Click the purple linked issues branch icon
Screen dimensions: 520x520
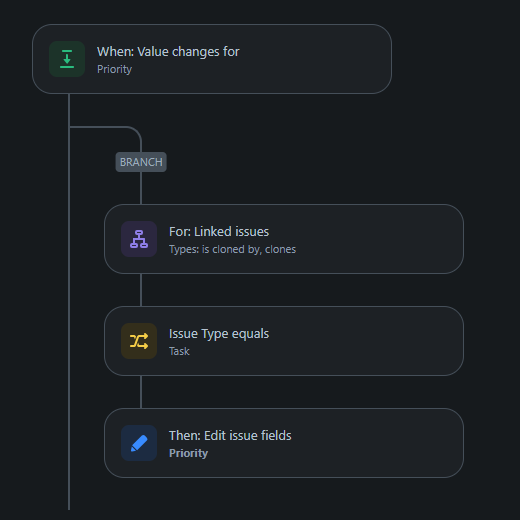click(x=139, y=239)
